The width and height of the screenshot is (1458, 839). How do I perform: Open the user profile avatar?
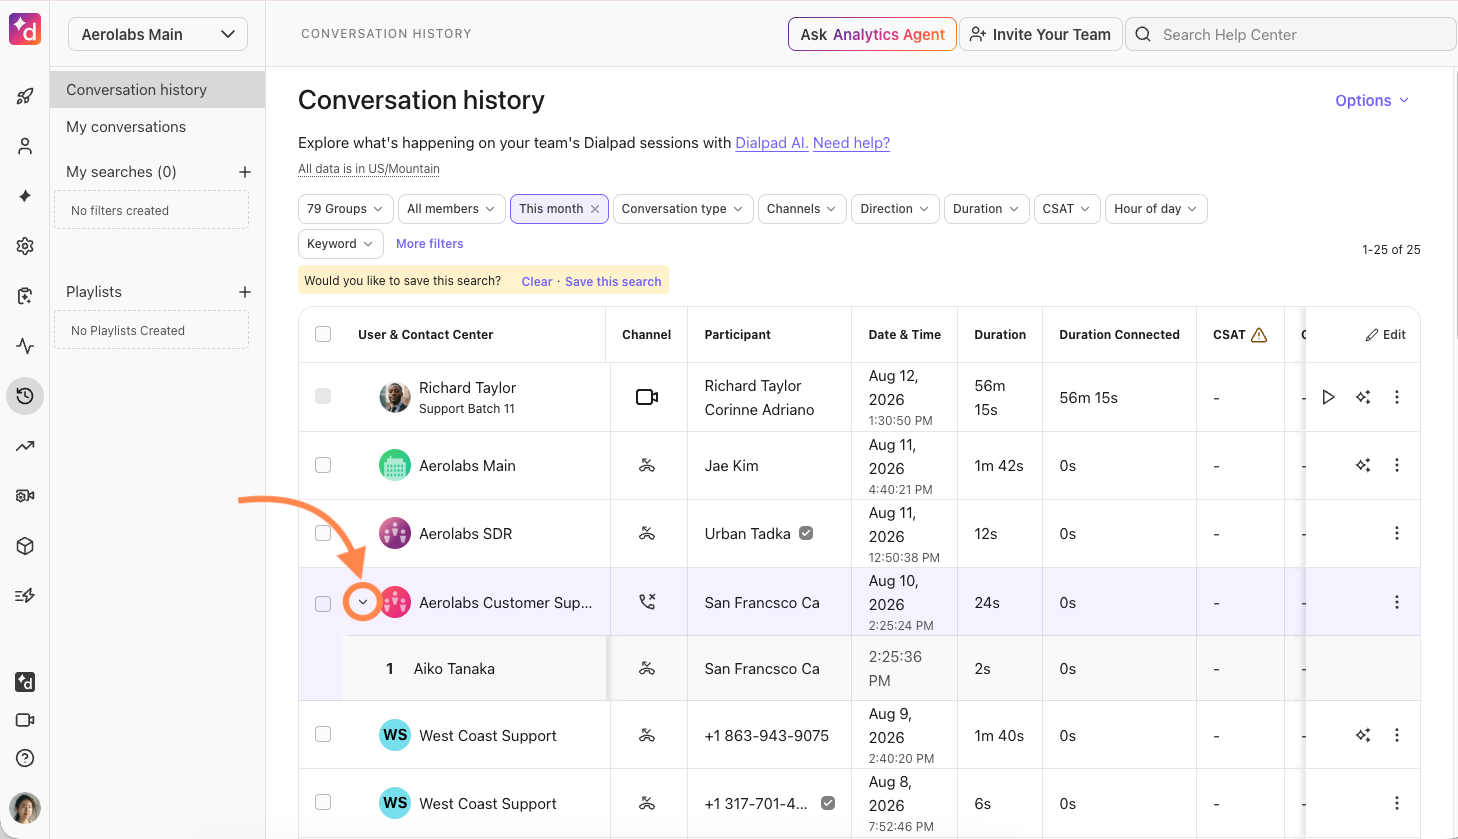click(x=25, y=807)
